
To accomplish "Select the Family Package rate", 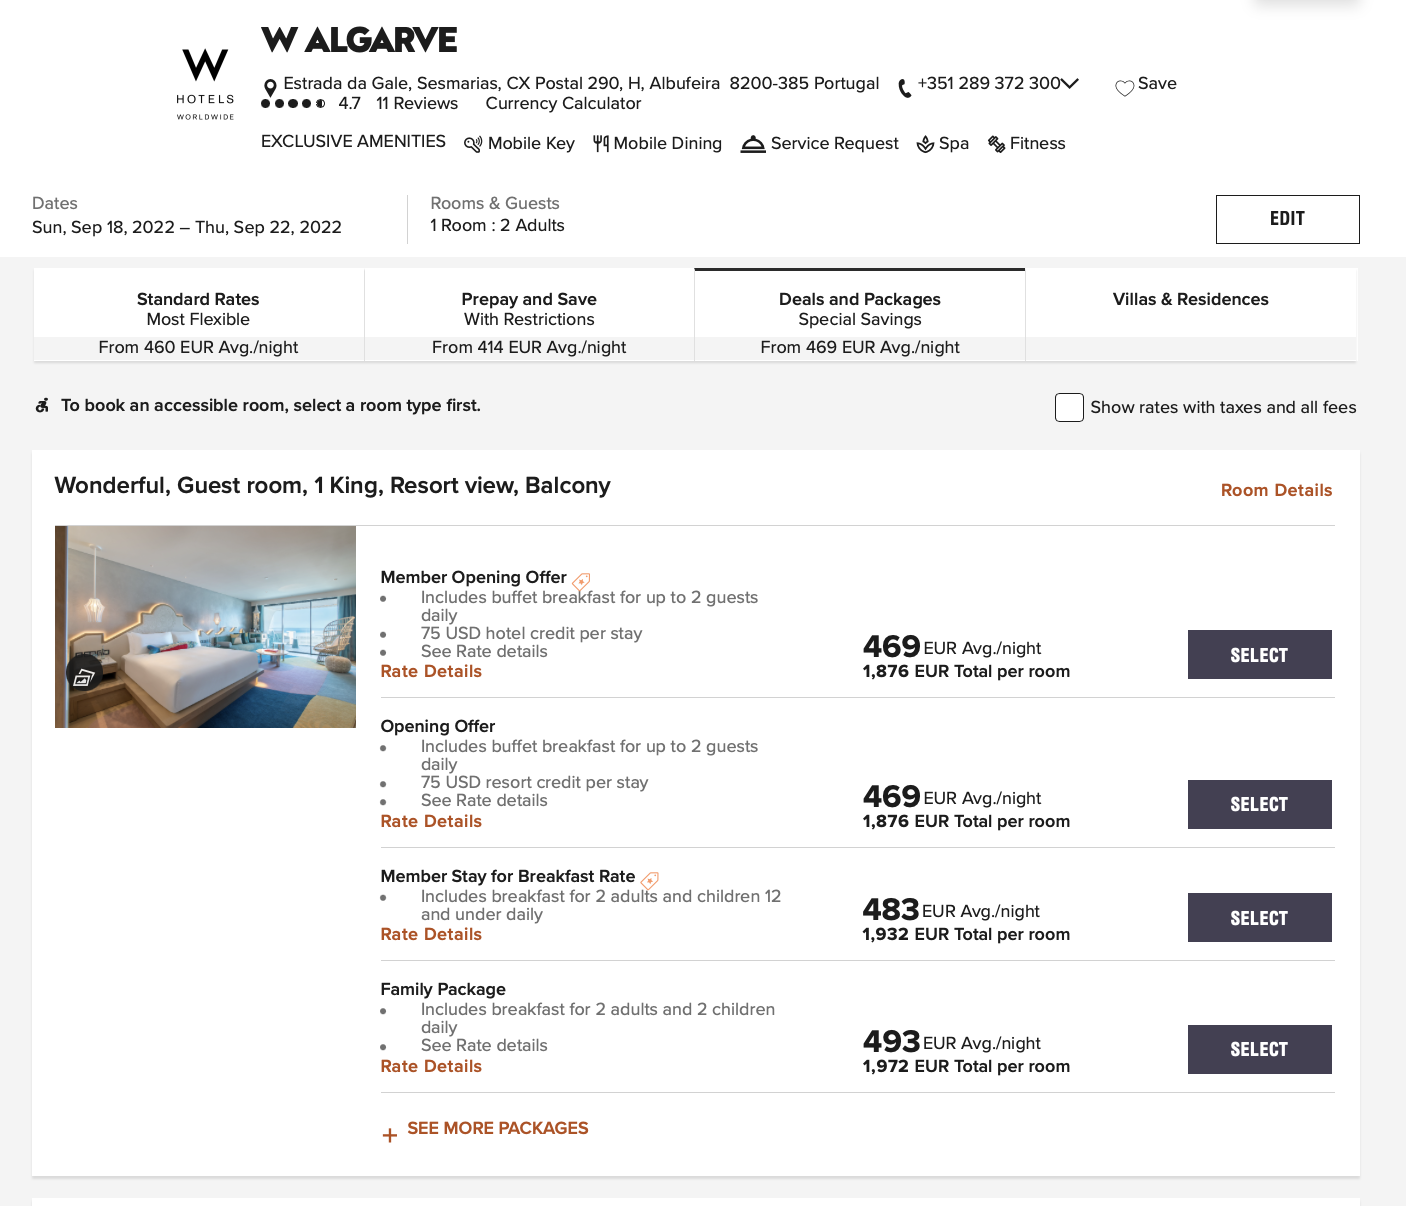I will (x=1259, y=1049).
